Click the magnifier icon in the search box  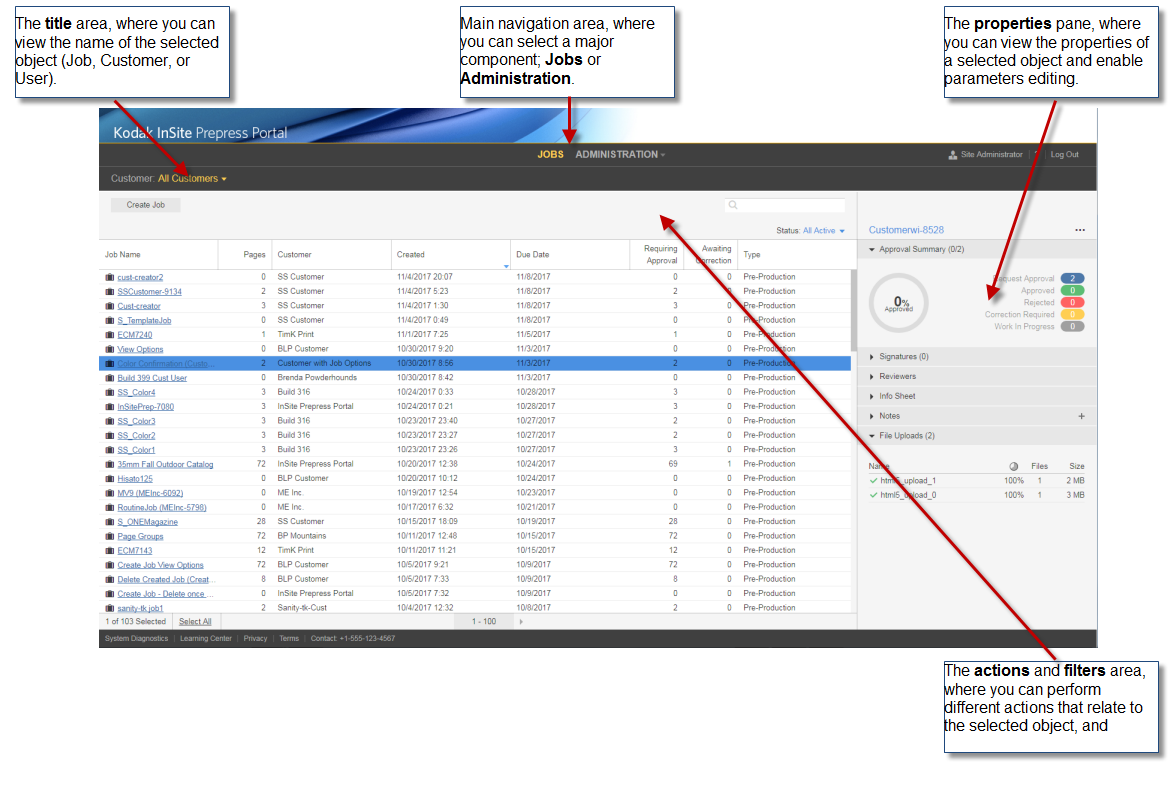[x=734, y=205]
